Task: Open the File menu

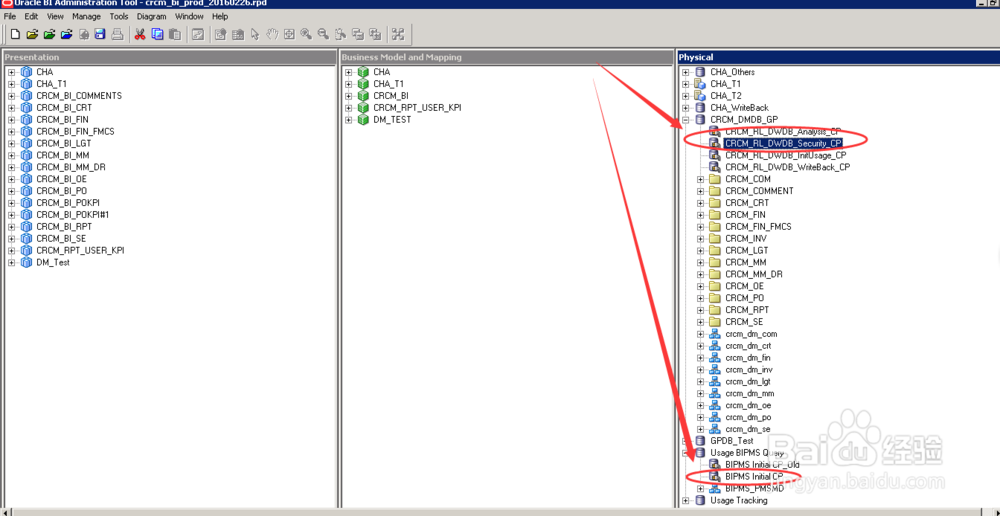Action: (x=10, y=17)
